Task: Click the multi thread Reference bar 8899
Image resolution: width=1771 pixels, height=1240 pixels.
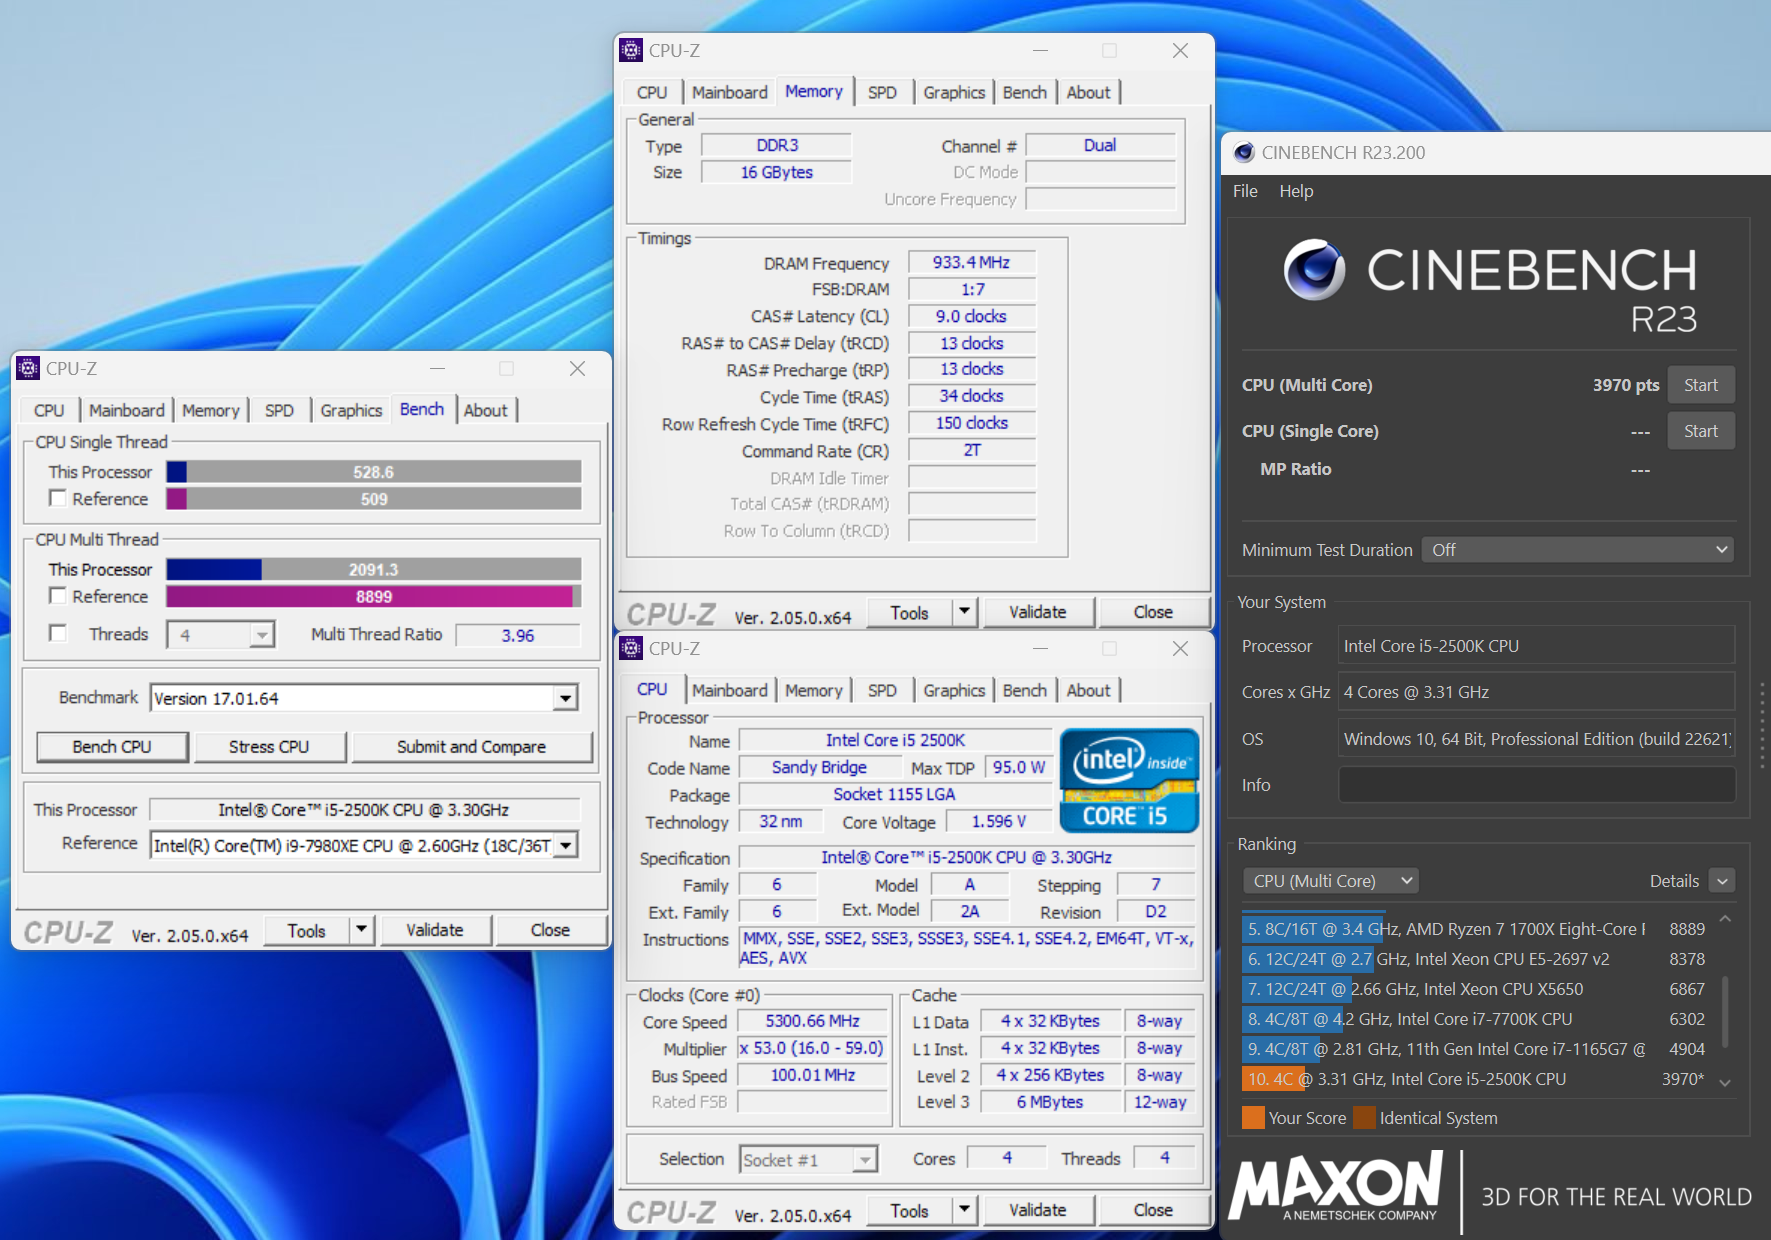Action: tap(374, 596)
